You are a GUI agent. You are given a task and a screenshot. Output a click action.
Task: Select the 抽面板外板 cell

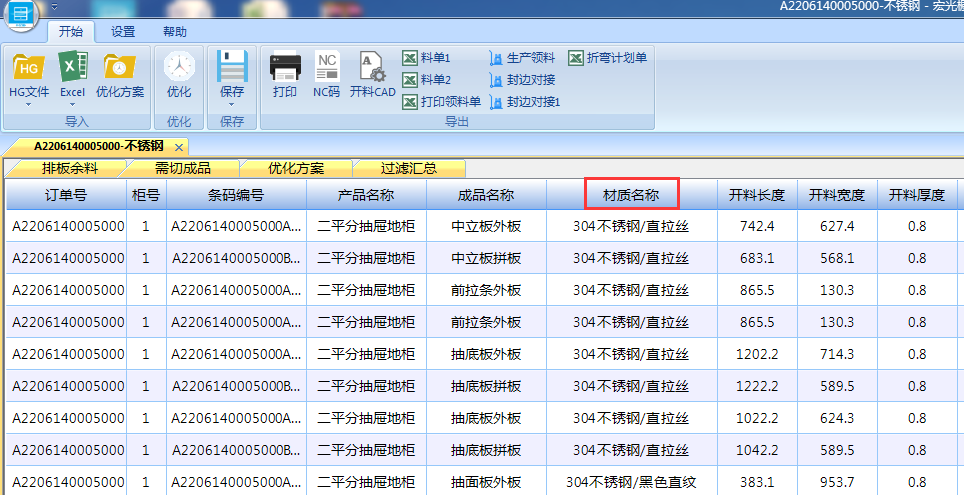point(486,481)
